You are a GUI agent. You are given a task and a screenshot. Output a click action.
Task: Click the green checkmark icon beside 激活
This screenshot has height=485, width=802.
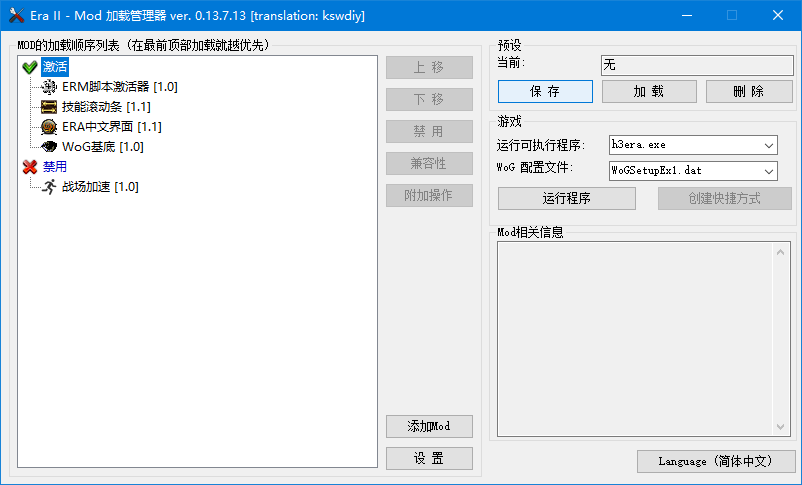pos(30,67)
